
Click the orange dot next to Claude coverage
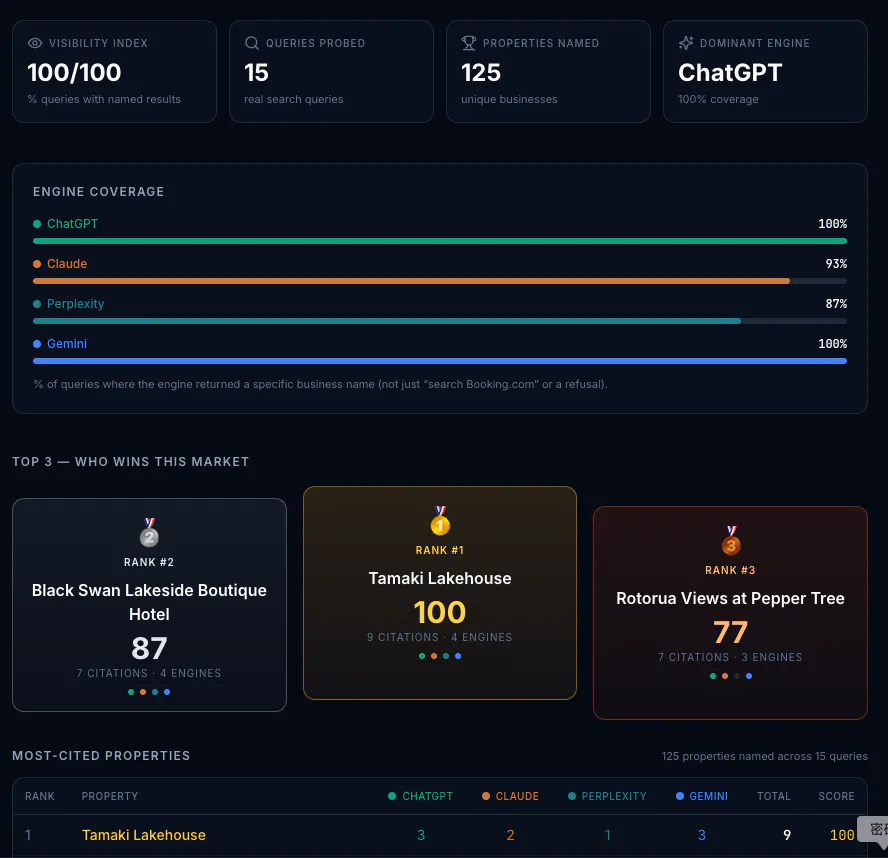tap(37, 264)
